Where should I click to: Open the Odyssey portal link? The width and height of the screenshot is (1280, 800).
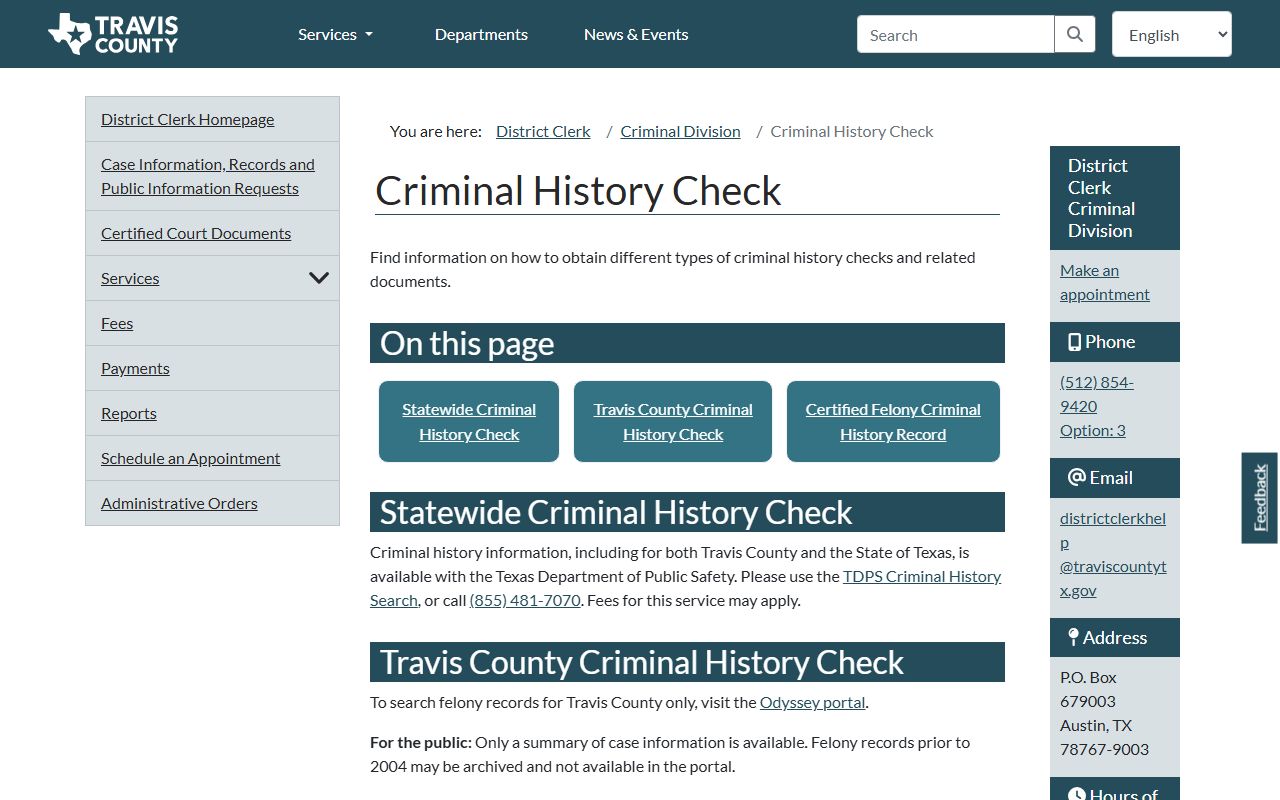click(812, 702)
